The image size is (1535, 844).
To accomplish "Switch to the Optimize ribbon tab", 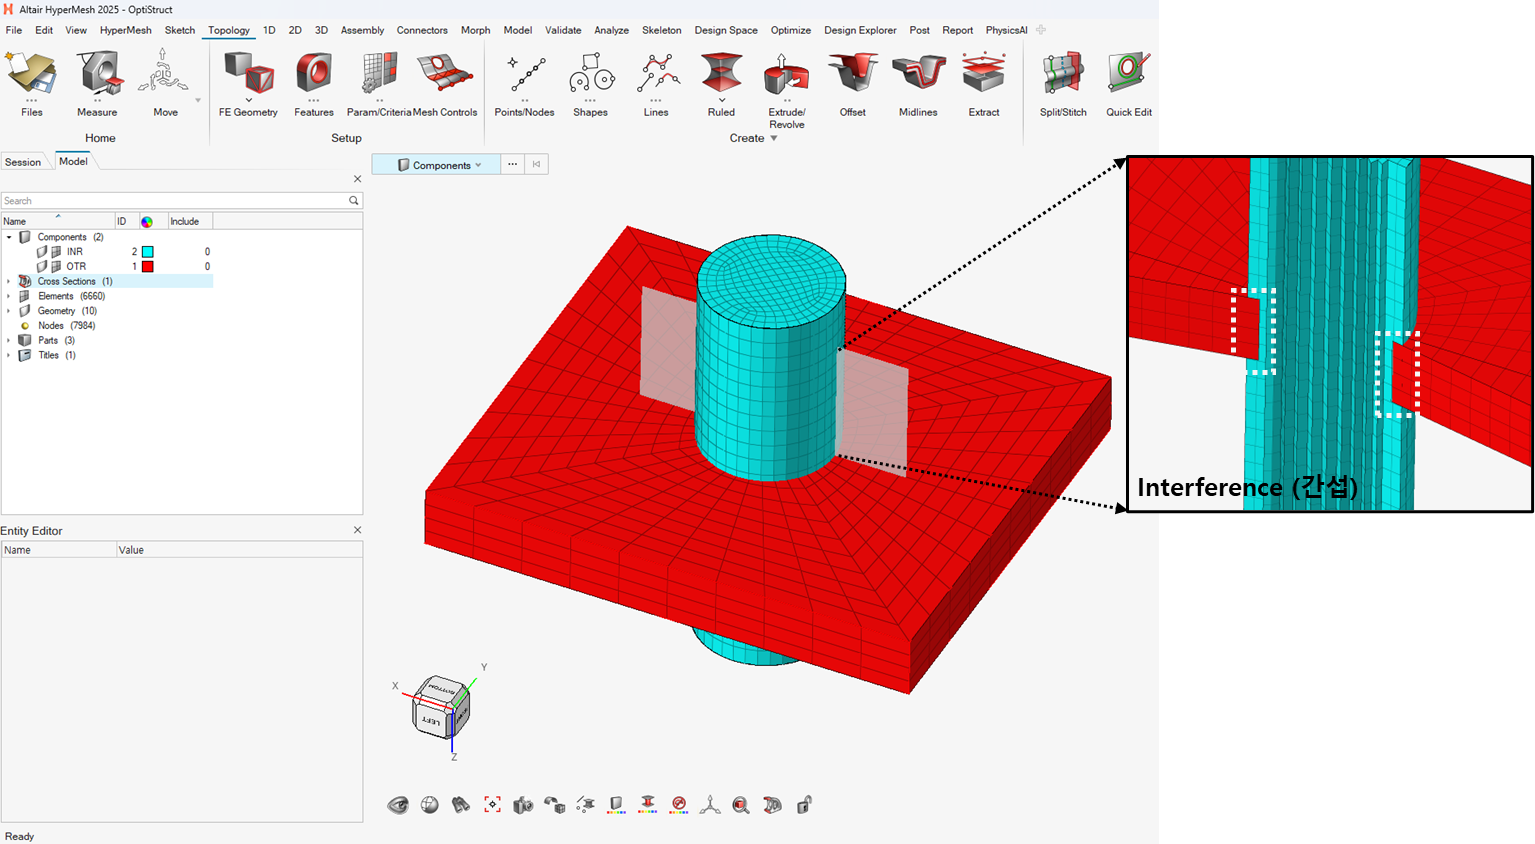I will click(790, 30).
